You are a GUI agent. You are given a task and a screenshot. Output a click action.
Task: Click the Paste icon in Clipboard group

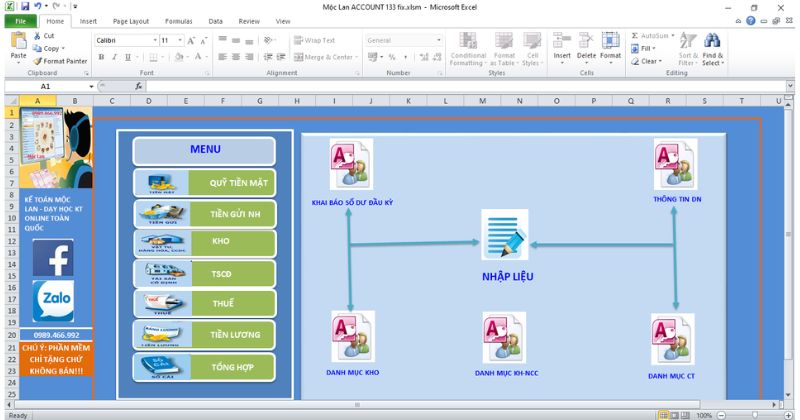point(18,41)
